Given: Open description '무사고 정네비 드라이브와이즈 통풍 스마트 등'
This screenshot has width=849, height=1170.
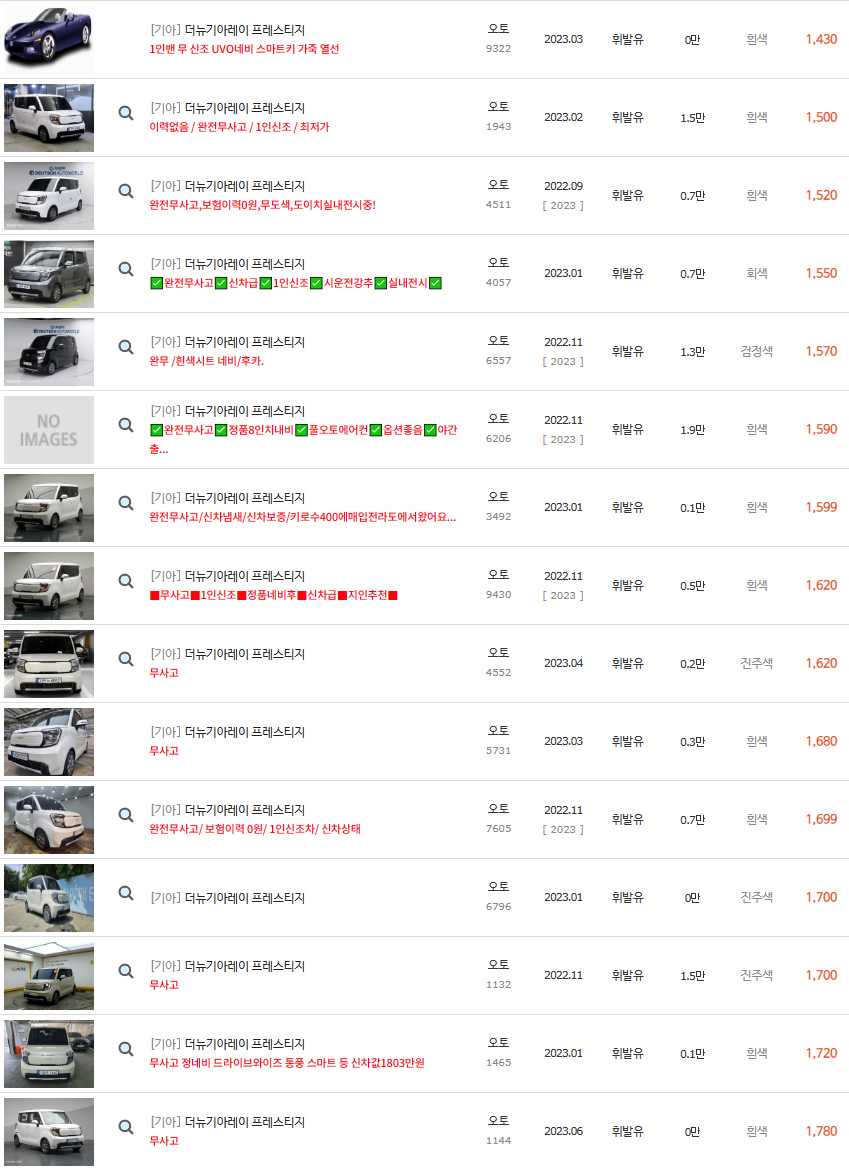Looking at the screenshot, I should (x=286, y=1063).
